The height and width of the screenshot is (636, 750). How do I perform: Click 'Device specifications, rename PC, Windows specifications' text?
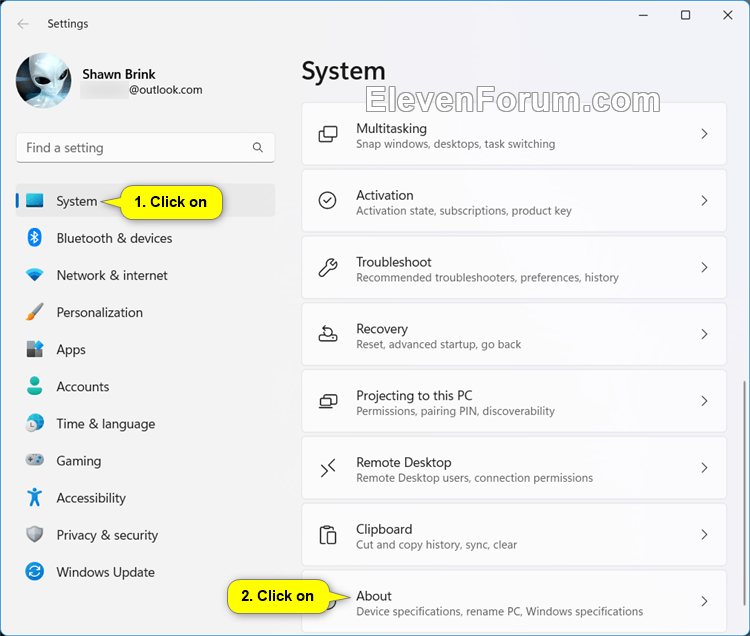point(499,611)
